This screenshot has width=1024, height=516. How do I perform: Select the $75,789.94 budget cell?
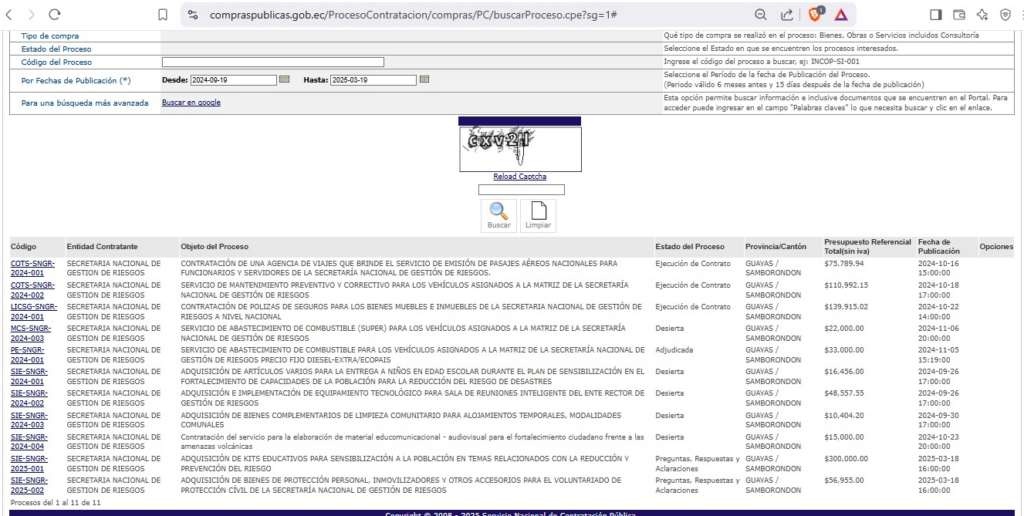click(x=844, y=263)
